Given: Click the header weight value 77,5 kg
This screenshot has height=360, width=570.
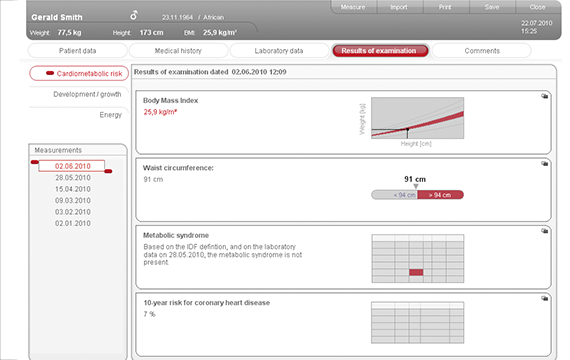Looking at the screenshot, I should tap(69, 32).
